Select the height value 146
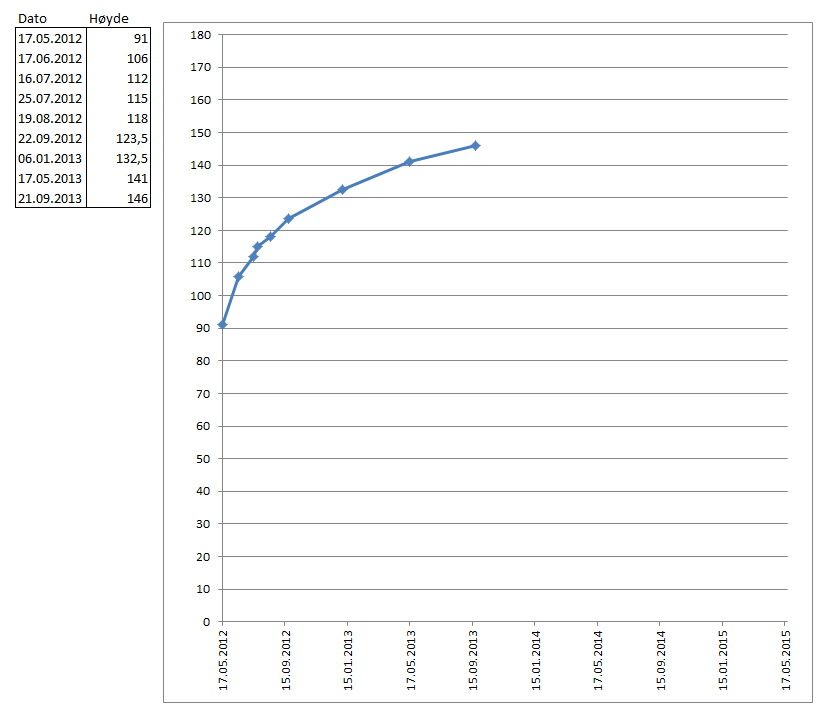Image resolution: width=829 pixels, height=717 pixels. click(137, 199)
